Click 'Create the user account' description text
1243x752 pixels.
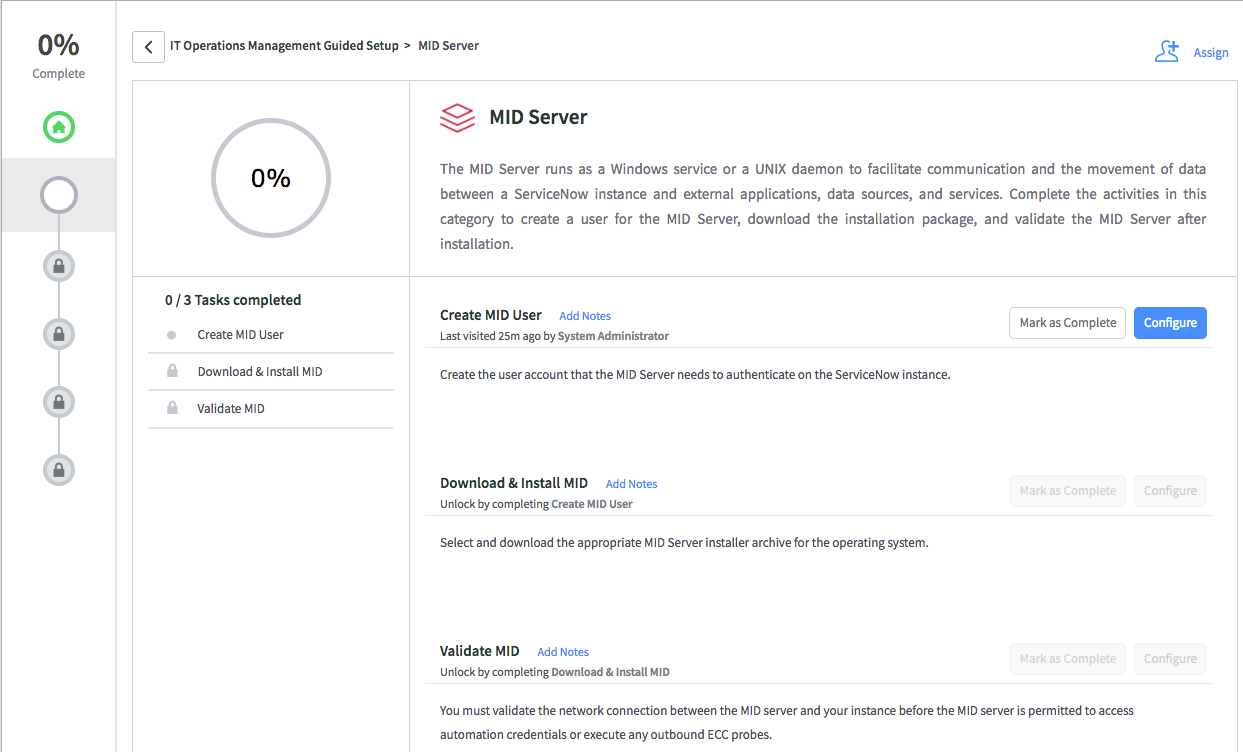tap(695, 375)
